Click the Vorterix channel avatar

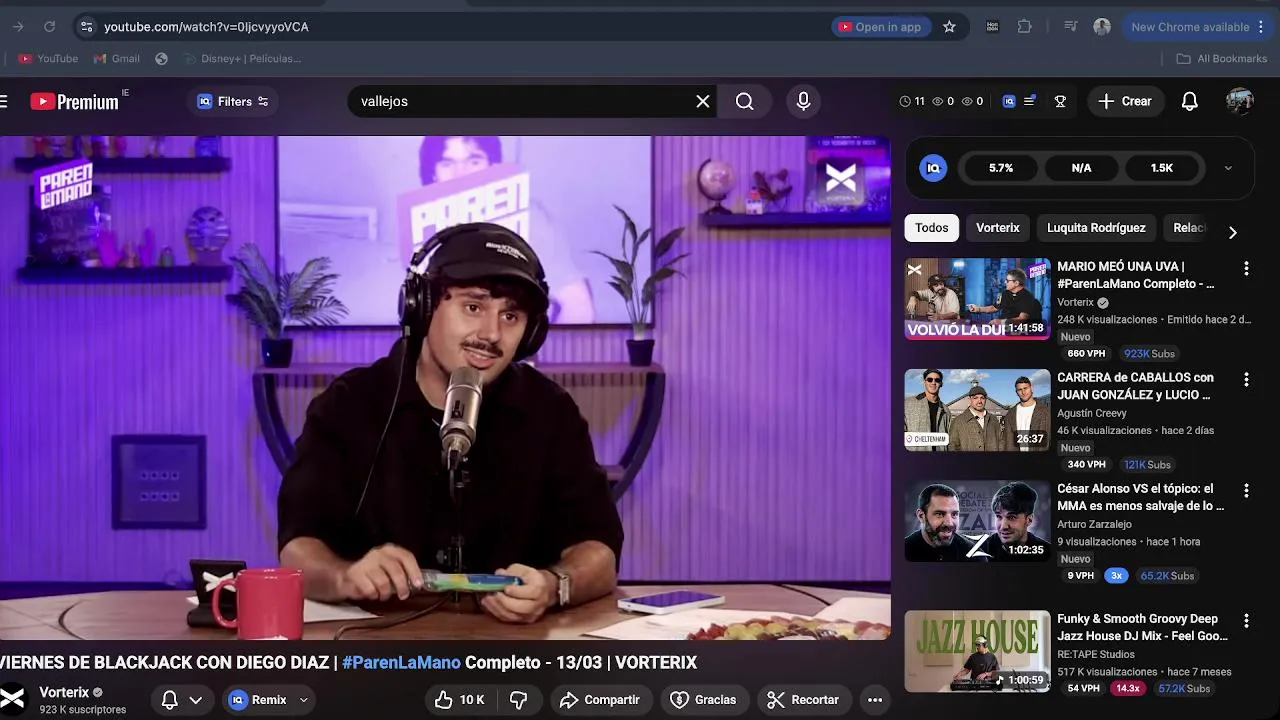point(12,699)
